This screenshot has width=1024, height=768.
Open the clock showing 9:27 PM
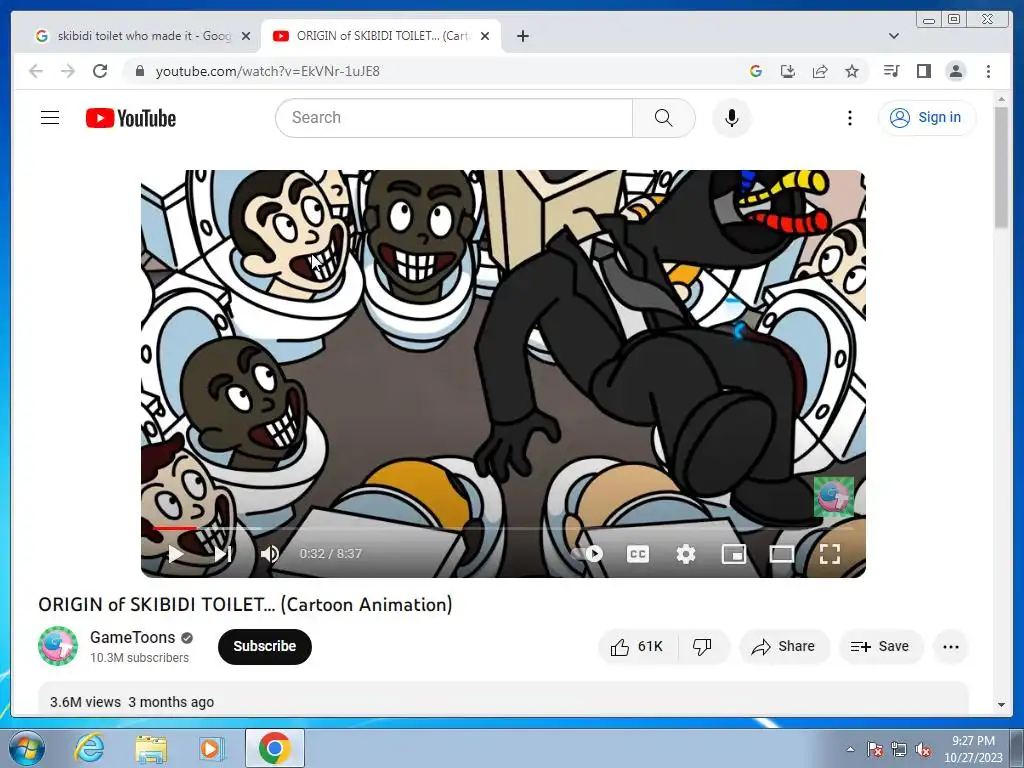pyautogui.click(x=973, y=749)
